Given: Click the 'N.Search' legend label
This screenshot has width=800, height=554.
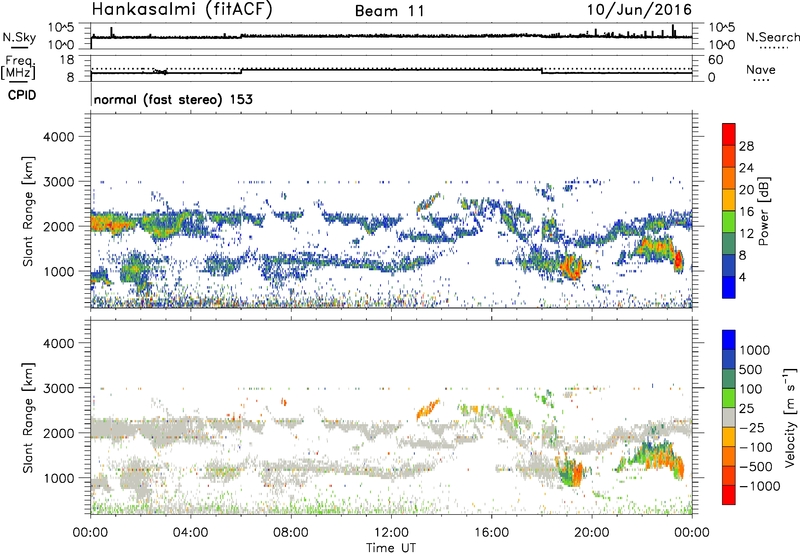Looking at the screenshot, I should (x=773, y=37).
